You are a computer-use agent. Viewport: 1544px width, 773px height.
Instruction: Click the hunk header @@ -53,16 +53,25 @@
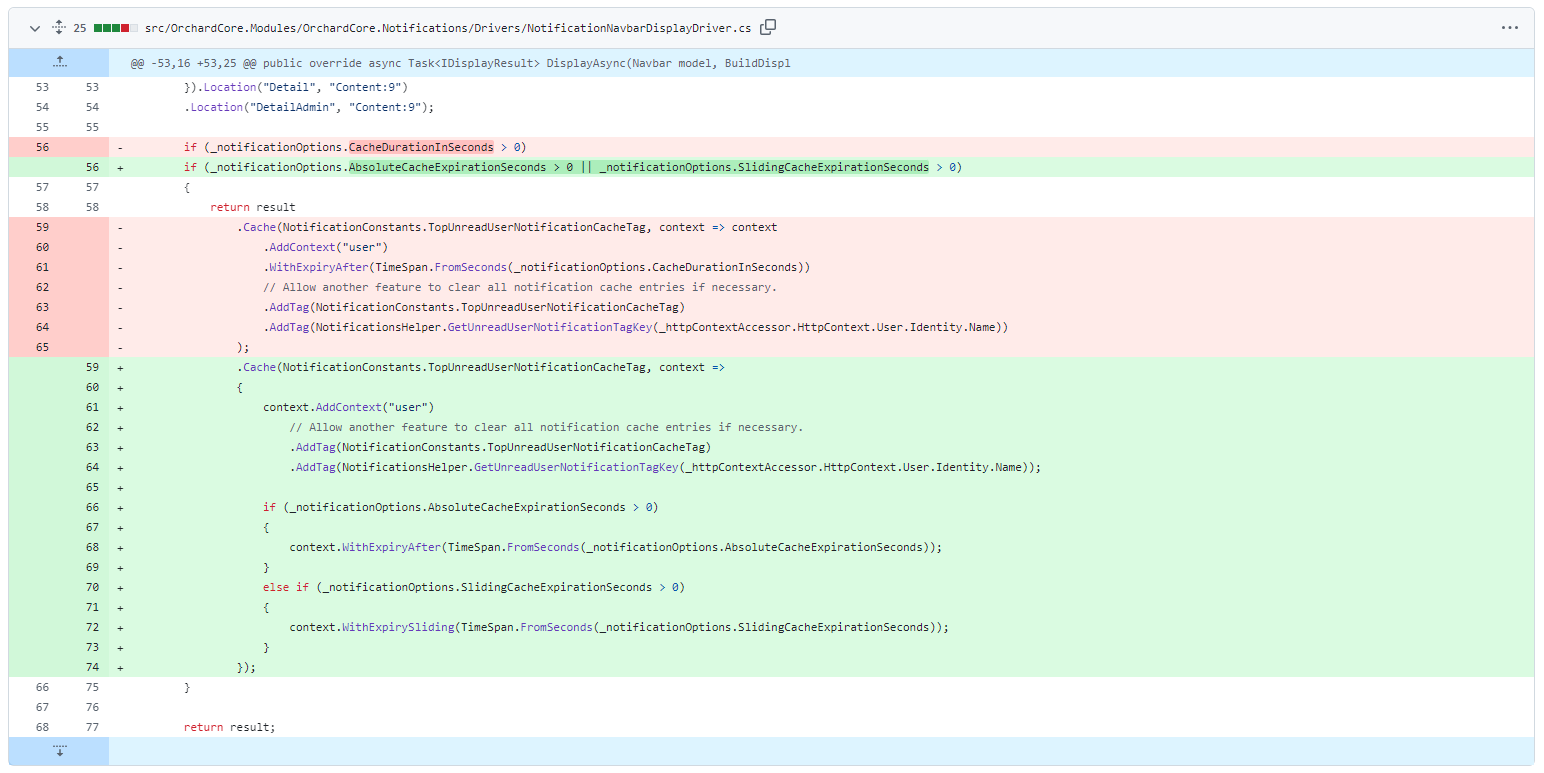[x=460, y=63]
